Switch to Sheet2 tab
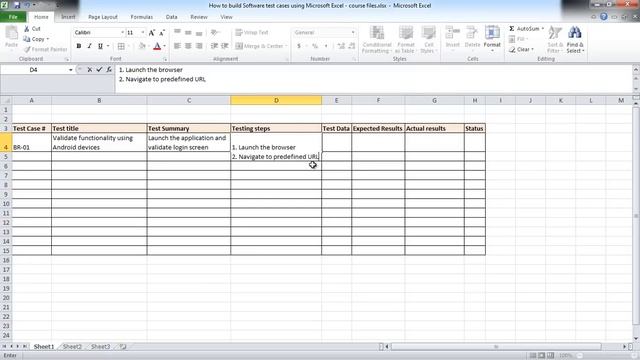 [x=72, y=347]
